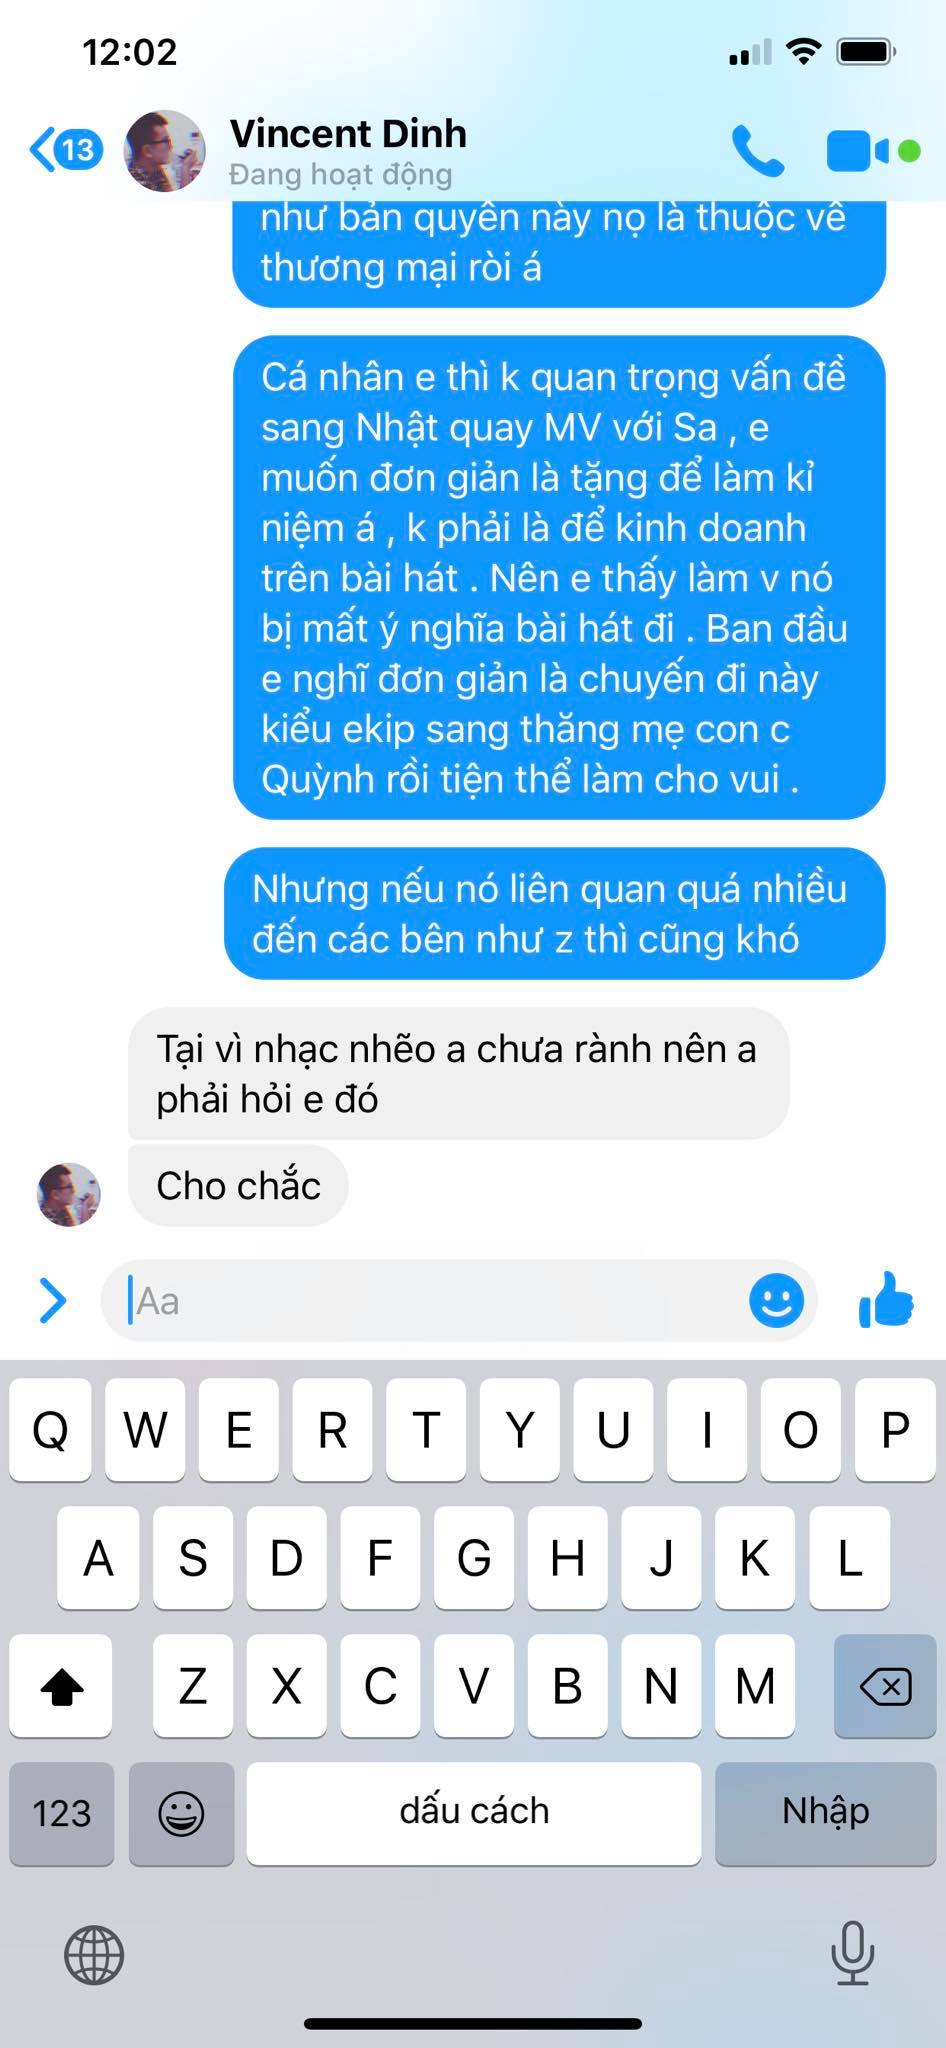This screenshot has width=946, height=2048.
Task: Open the emoji keyboard
Action: 182,1813
